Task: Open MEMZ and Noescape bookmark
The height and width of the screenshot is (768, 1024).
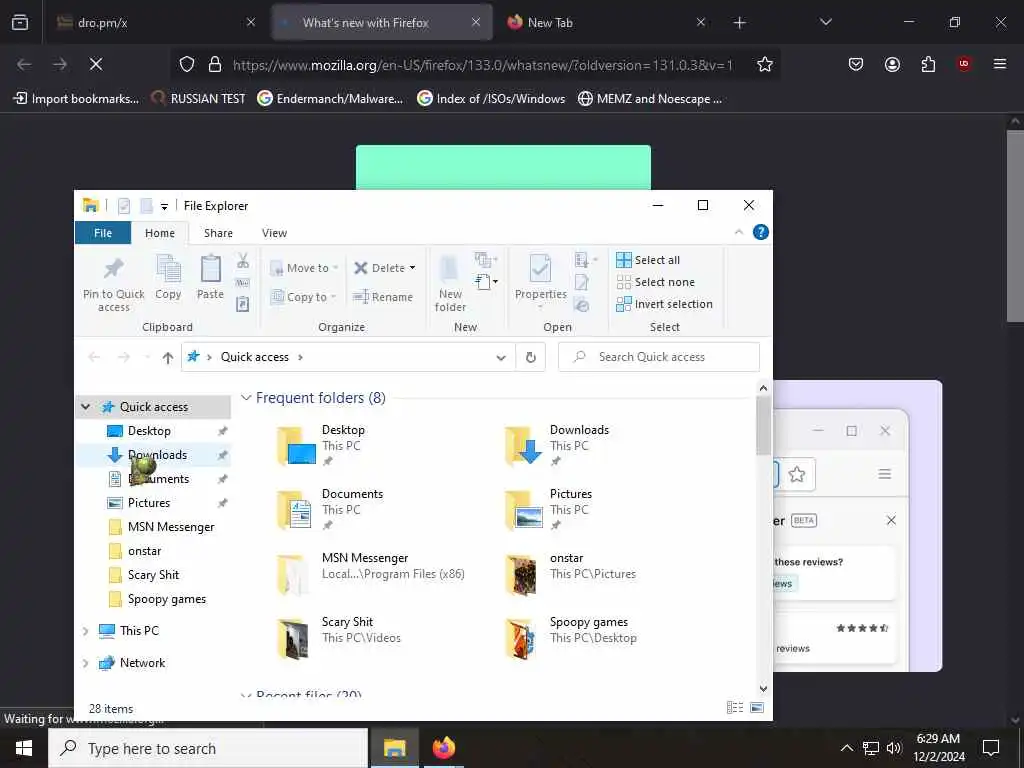Action: tap(650, 99)
